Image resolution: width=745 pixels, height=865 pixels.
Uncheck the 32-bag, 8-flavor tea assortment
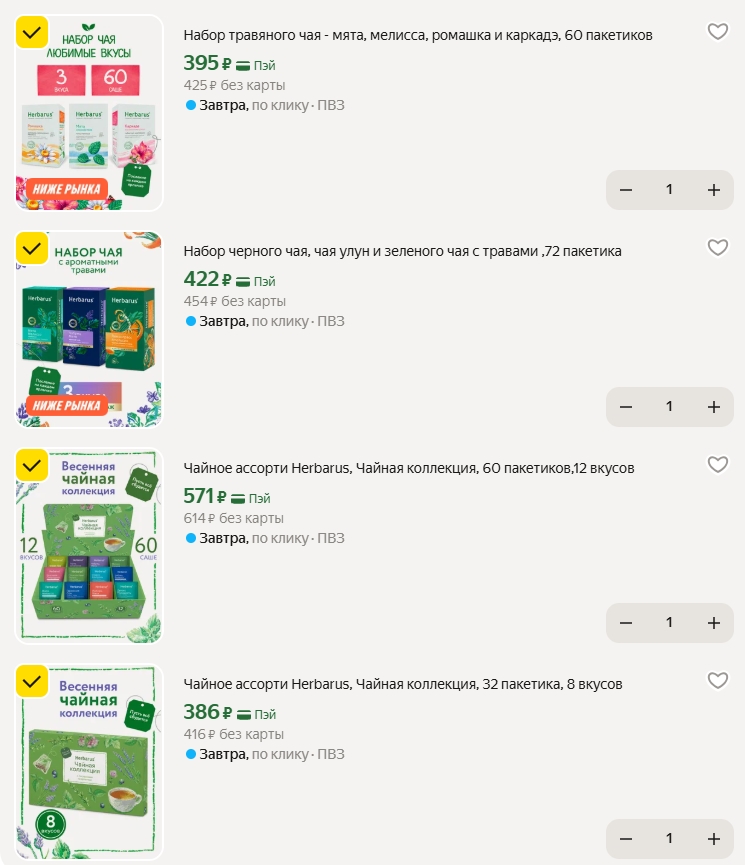click(x=32, y=682)
